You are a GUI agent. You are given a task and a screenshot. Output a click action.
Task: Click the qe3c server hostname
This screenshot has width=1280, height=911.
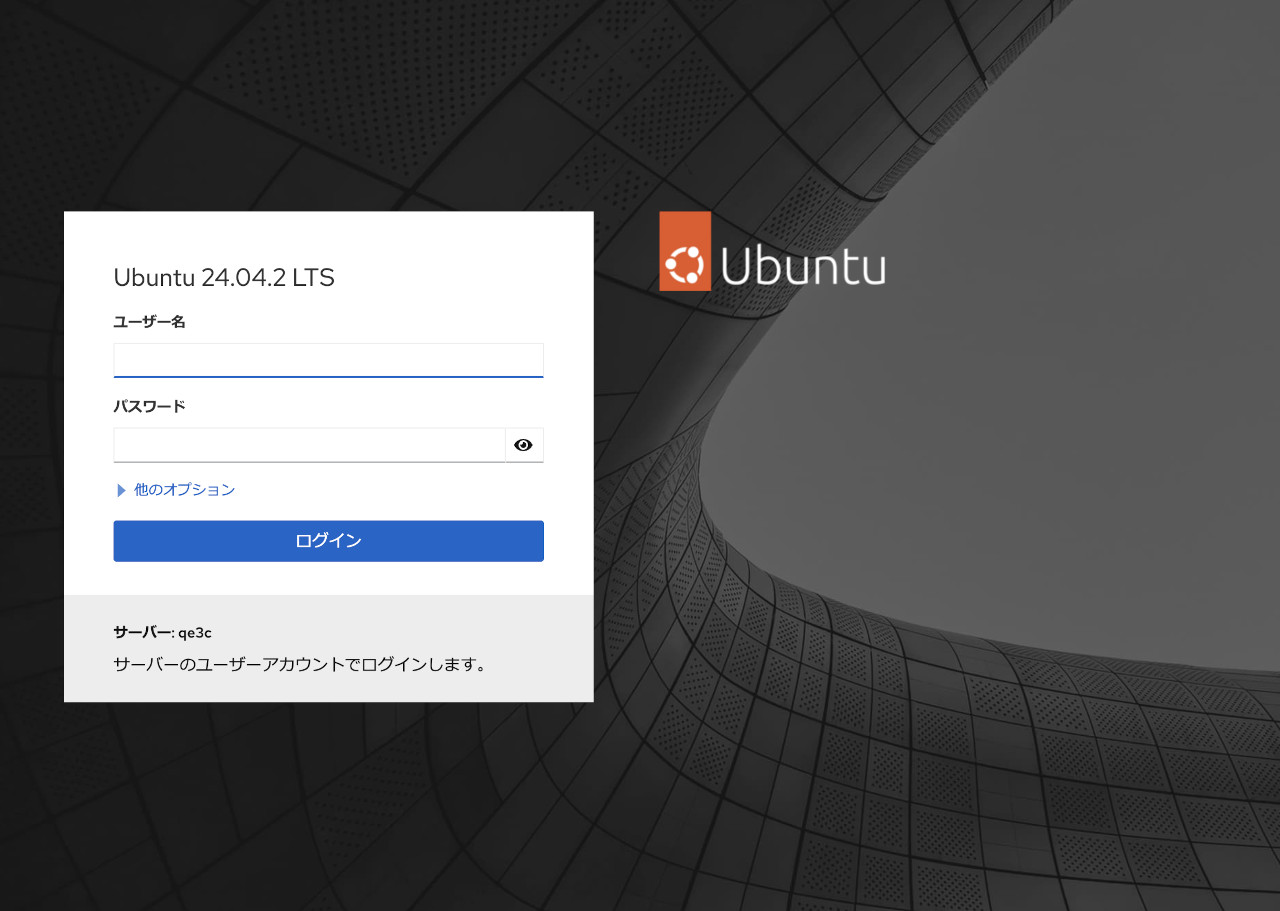click(x=195, y=633)
